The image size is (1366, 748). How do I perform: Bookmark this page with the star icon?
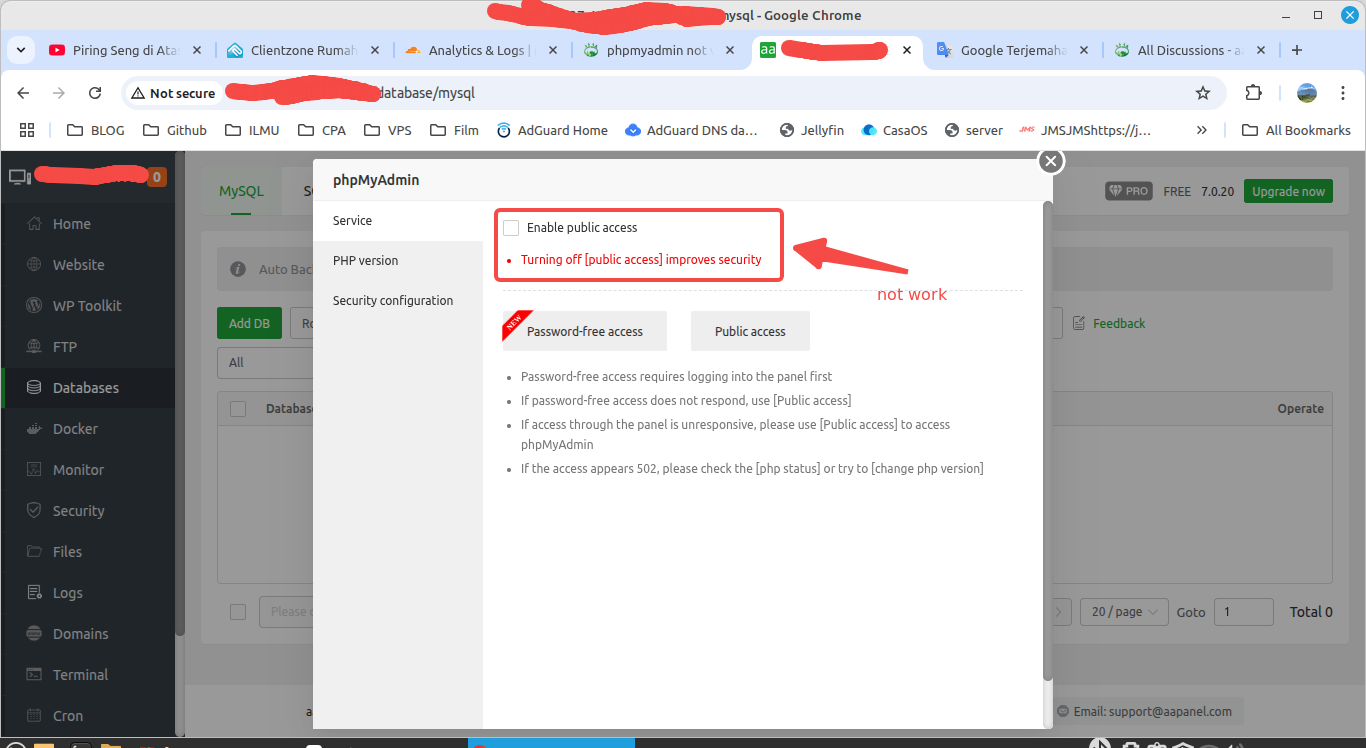click(x=1203, y=93)
